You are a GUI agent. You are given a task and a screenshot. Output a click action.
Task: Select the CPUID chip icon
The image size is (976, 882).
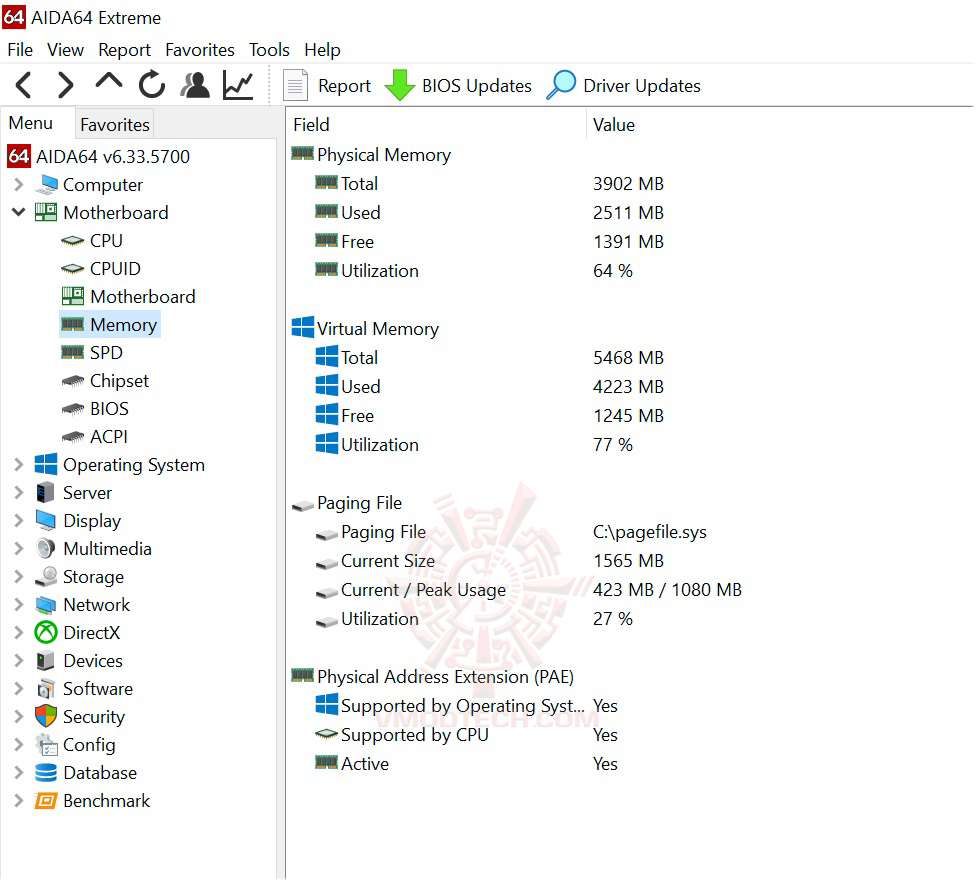(x=72, y=269)
